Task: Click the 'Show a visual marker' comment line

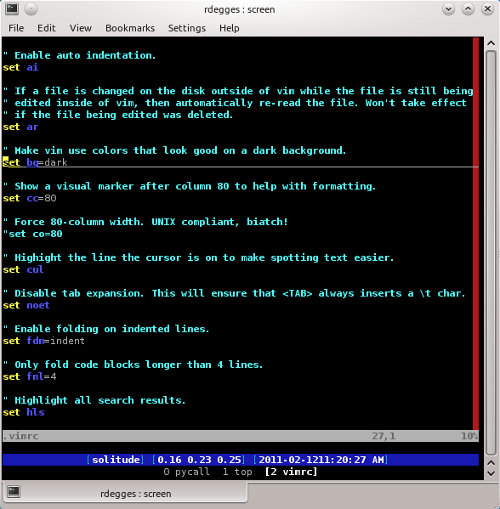Action: (x=190, y=186)
